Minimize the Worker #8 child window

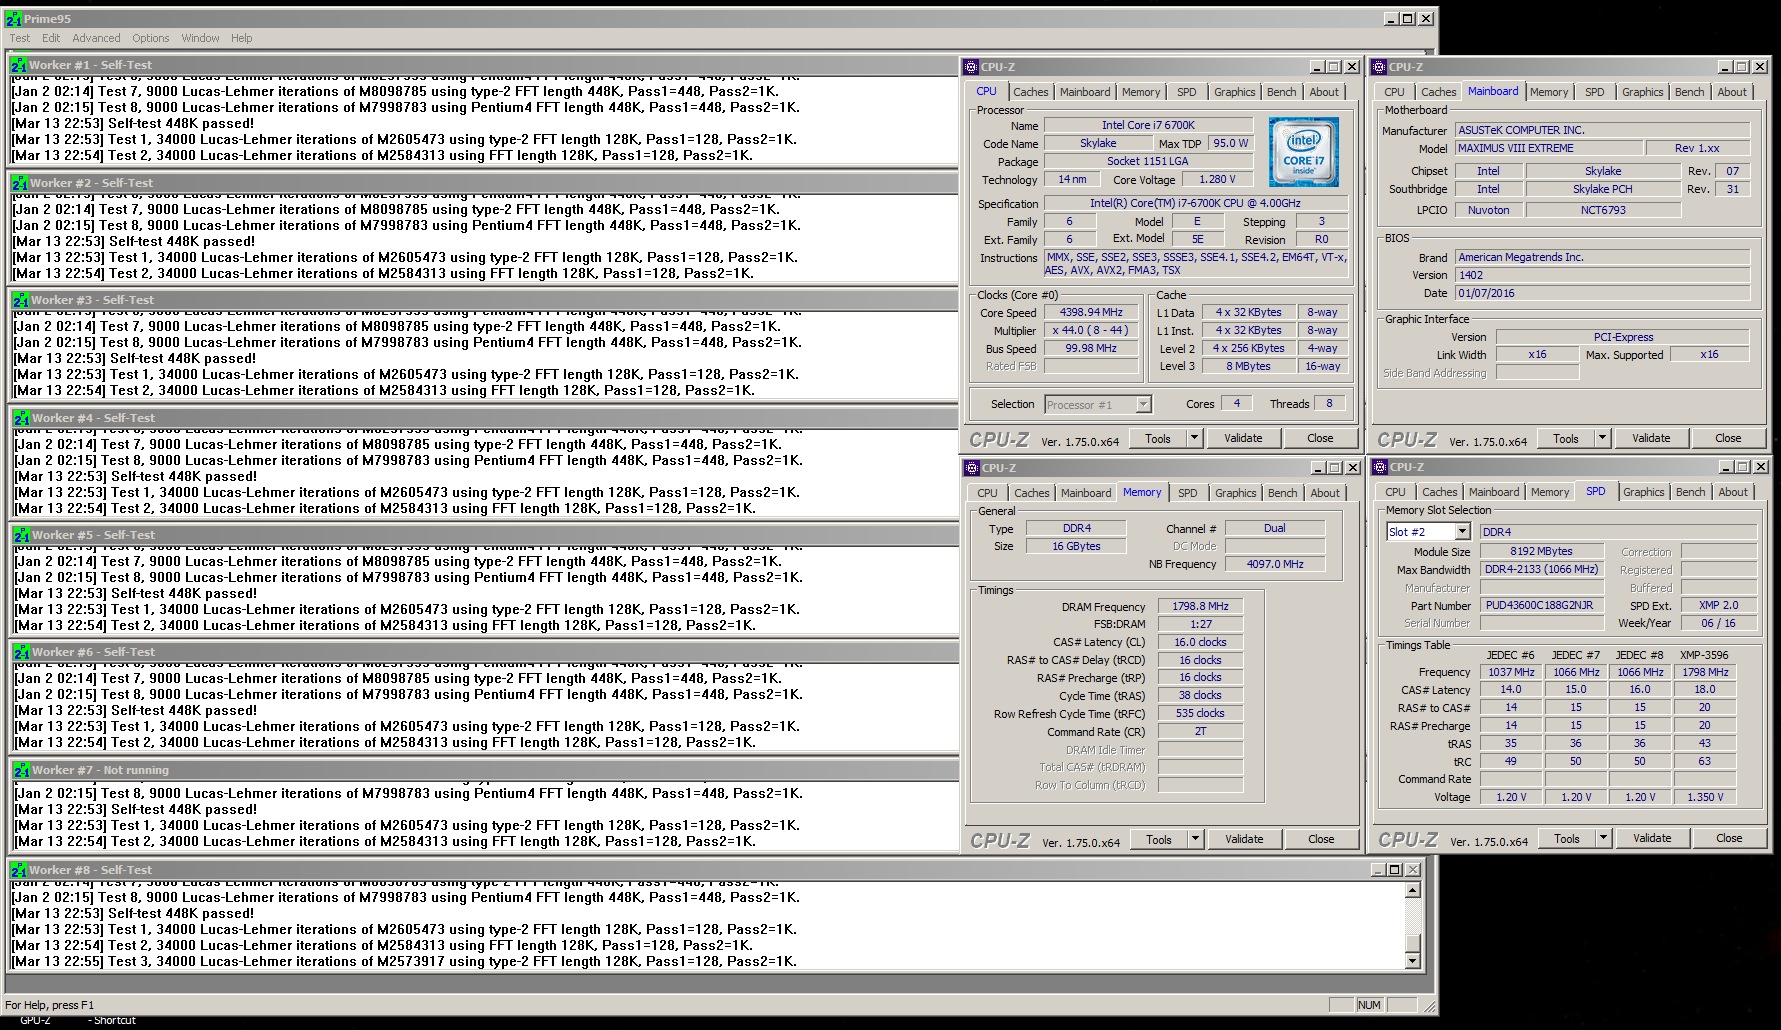pos(1378,870)
